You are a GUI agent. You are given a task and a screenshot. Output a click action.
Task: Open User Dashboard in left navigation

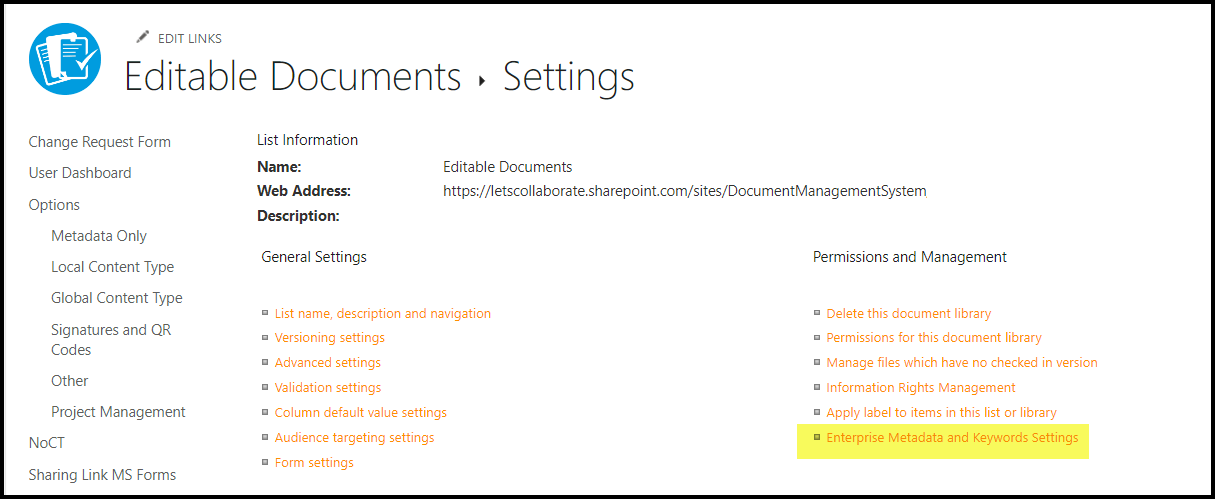pyautogui.click(x=80, y=173)
